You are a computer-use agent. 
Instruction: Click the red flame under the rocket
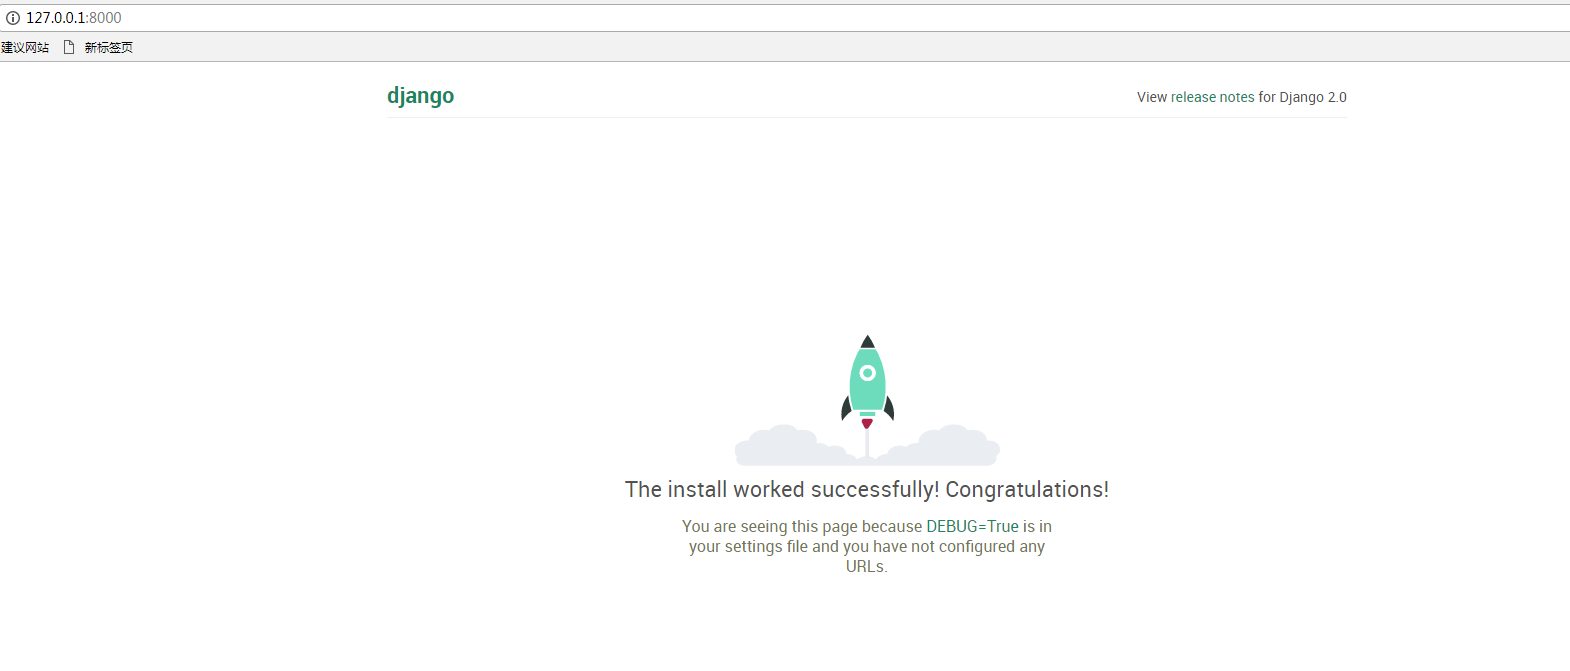tap(867, 424)
